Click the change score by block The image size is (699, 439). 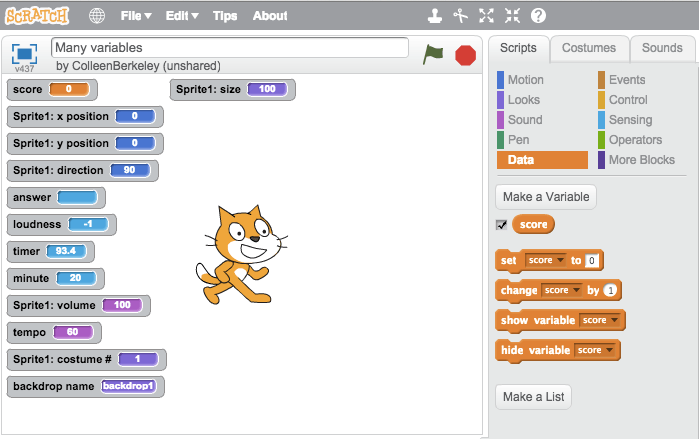pyautogui.click(x=558, y=291)
